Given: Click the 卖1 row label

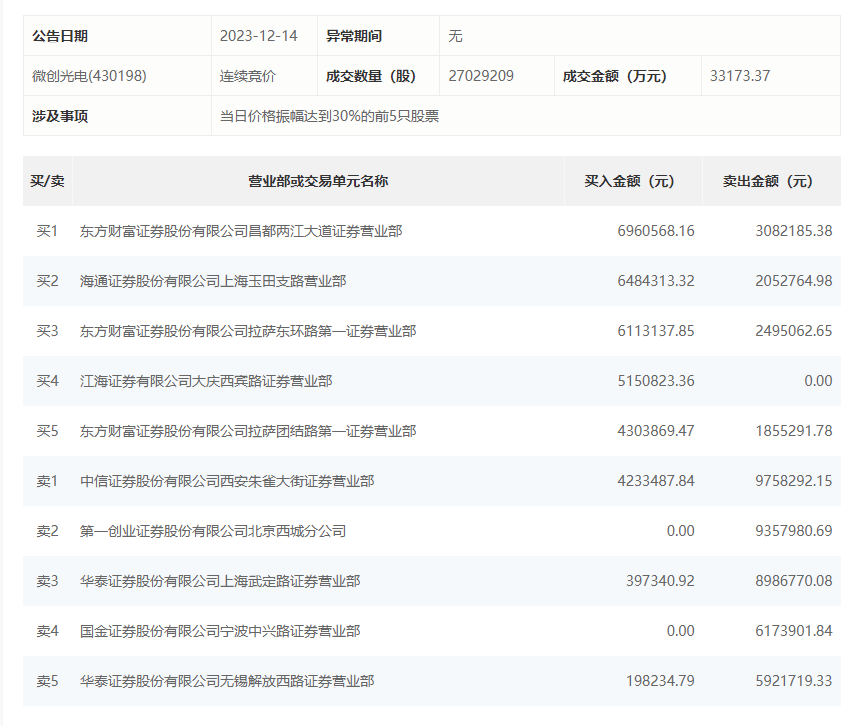Looking at the screenshot, I should point(47,481).
